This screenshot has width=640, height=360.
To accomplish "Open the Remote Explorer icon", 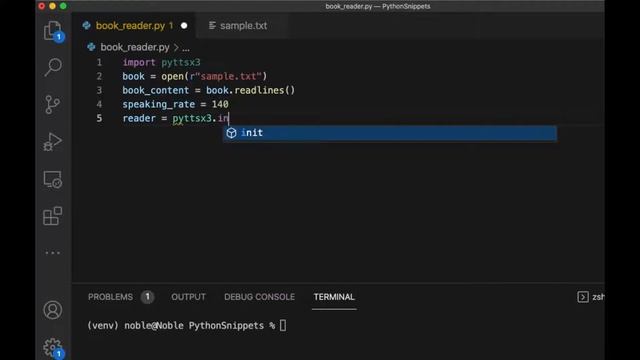I will click(53, 179).
